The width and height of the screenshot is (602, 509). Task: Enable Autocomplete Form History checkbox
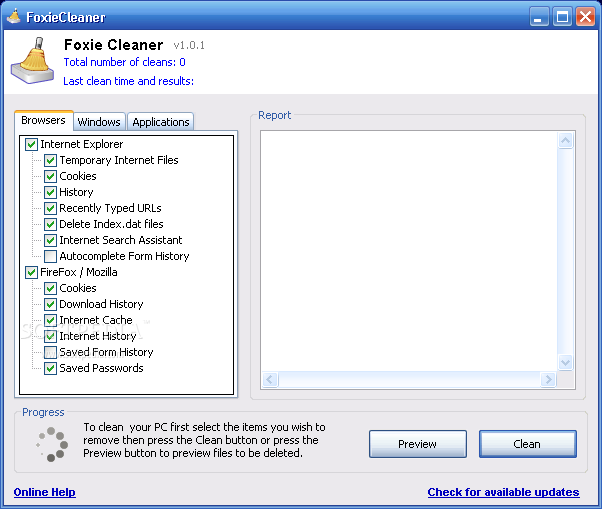pos(50,256)
